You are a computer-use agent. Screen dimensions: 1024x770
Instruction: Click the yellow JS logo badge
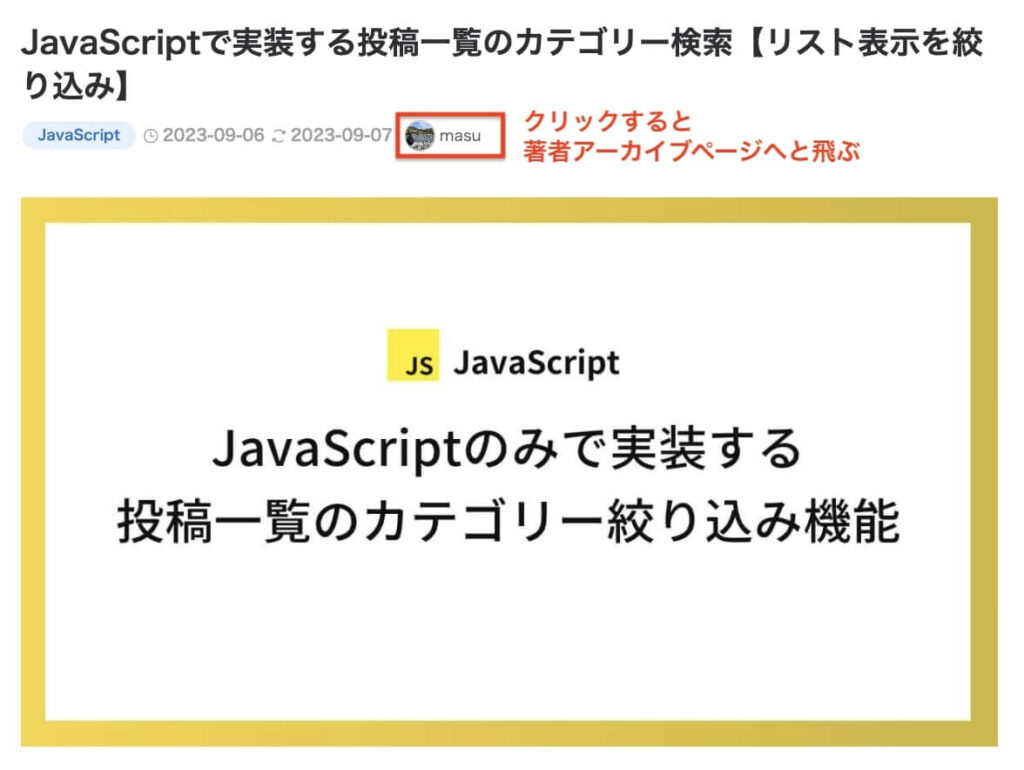click(x=413, y=355)
